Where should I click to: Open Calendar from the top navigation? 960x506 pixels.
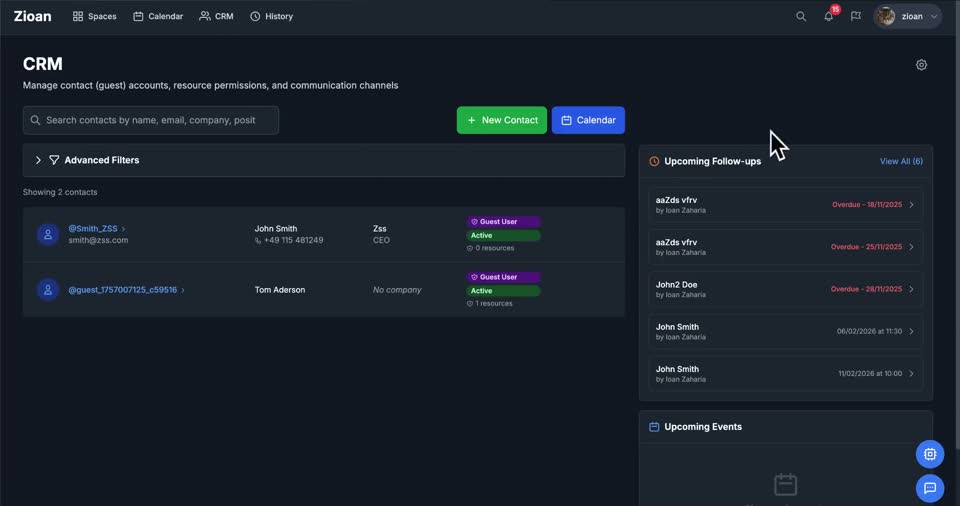point(158,17)
